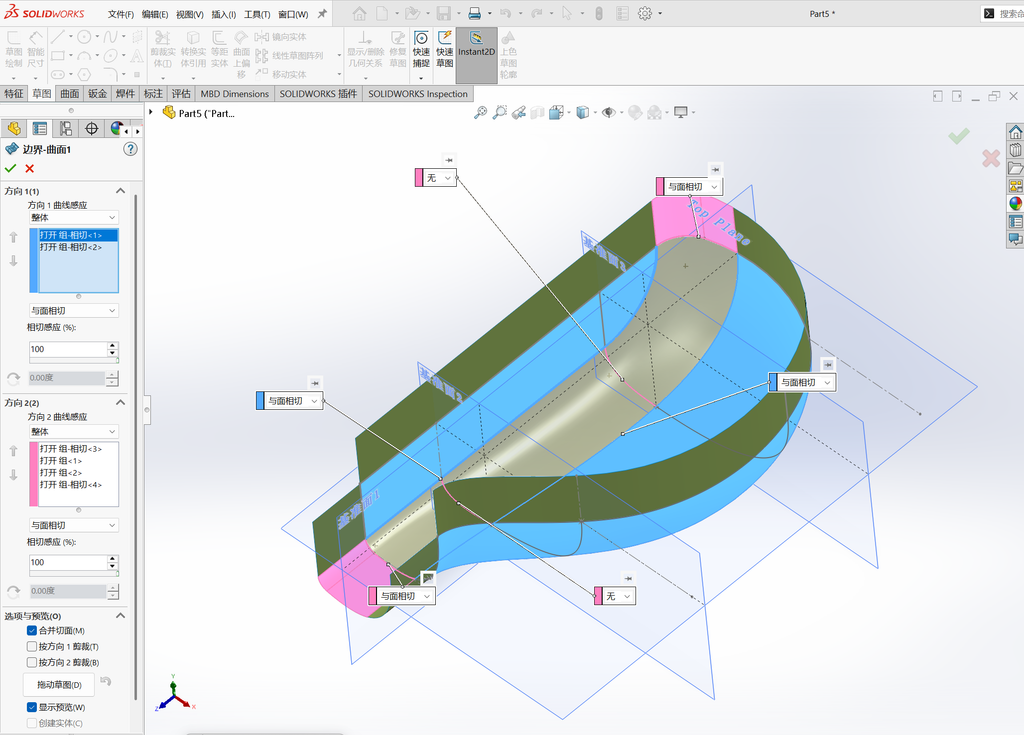Switch to the 钣金 ribbon tab
This screenshot has width=1024, height=735.
pos(97,93)
